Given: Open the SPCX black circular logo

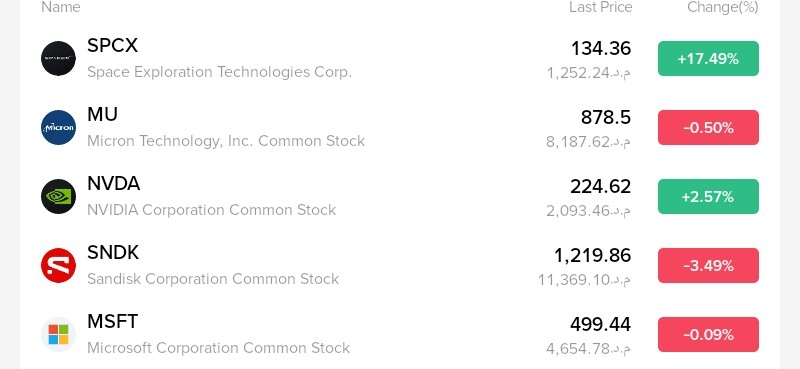Looking at the screenshot, I should (x=59, y=58).
